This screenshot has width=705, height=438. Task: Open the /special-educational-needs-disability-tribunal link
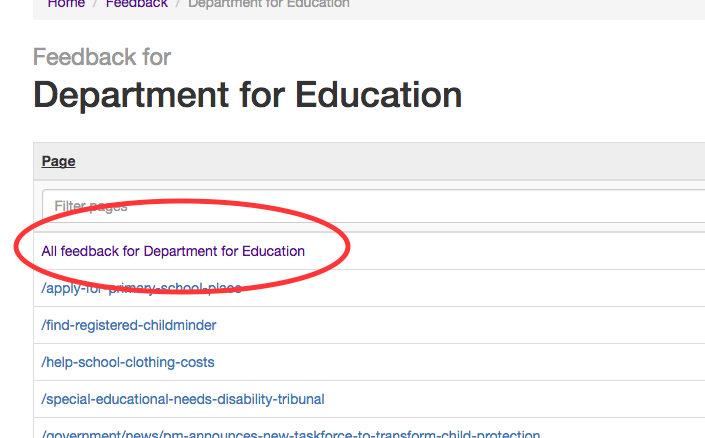click(183, 399)
